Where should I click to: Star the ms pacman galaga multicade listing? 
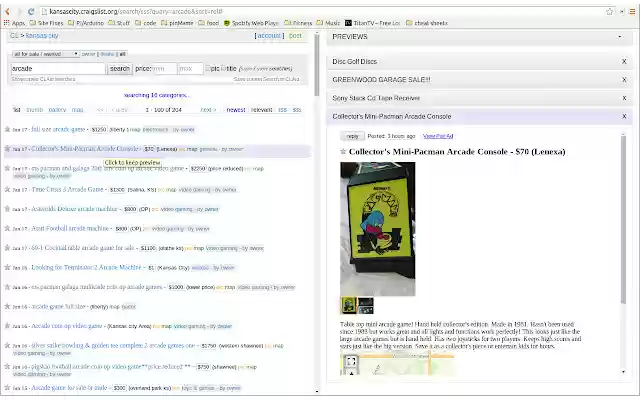[7, 287]
